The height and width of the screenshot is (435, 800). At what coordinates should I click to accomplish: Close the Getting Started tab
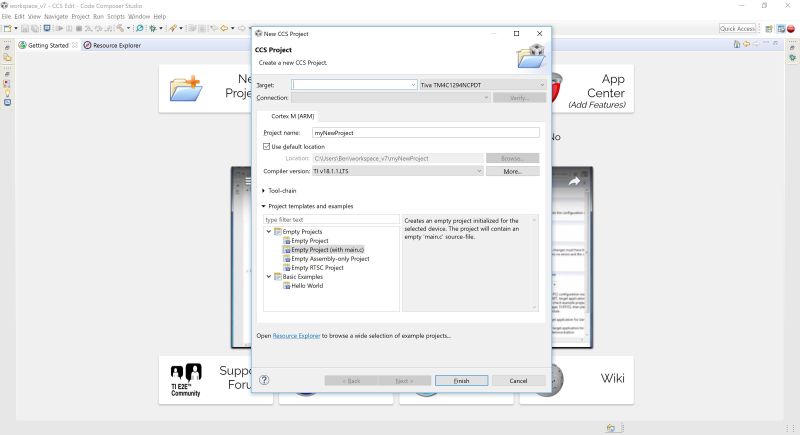(x=75, y=45)
